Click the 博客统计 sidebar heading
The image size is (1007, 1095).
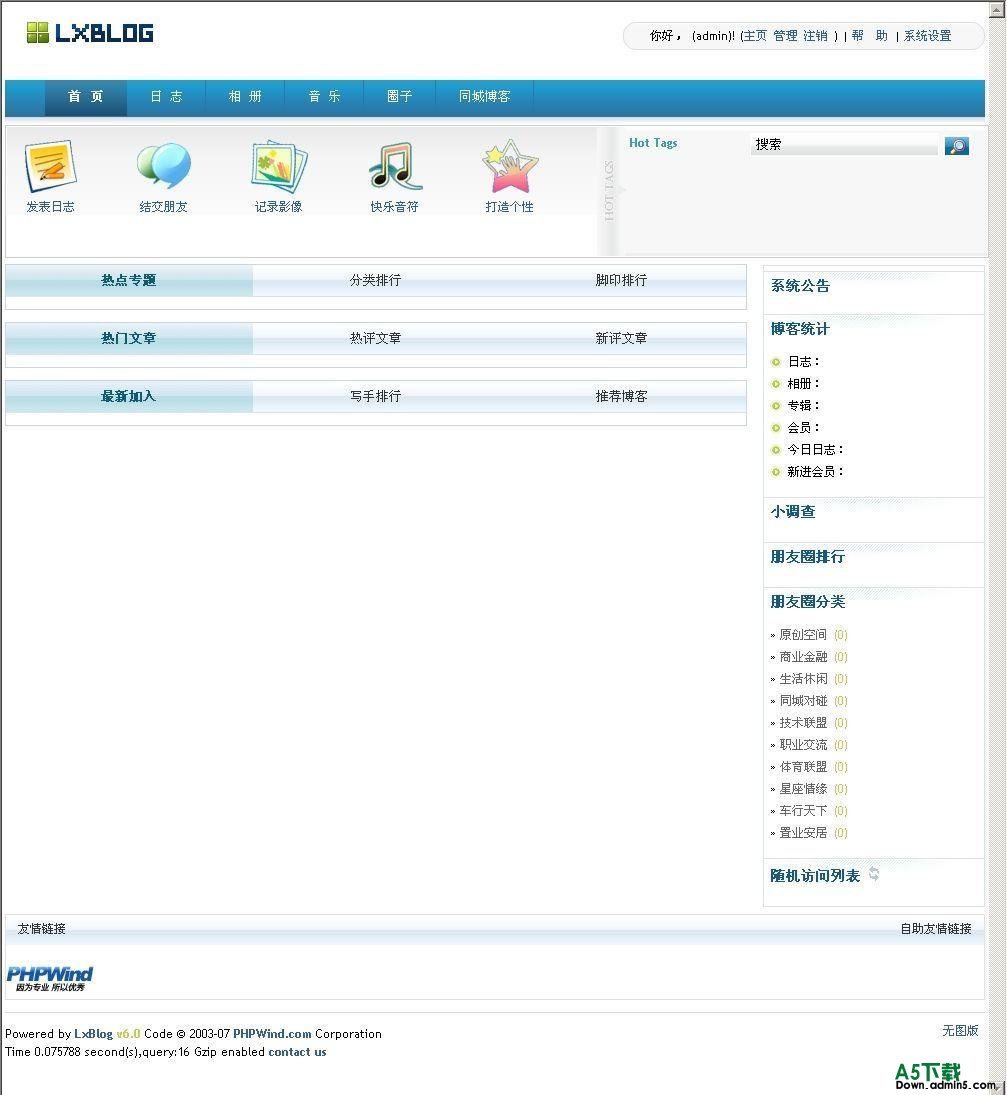pos(800,329)
